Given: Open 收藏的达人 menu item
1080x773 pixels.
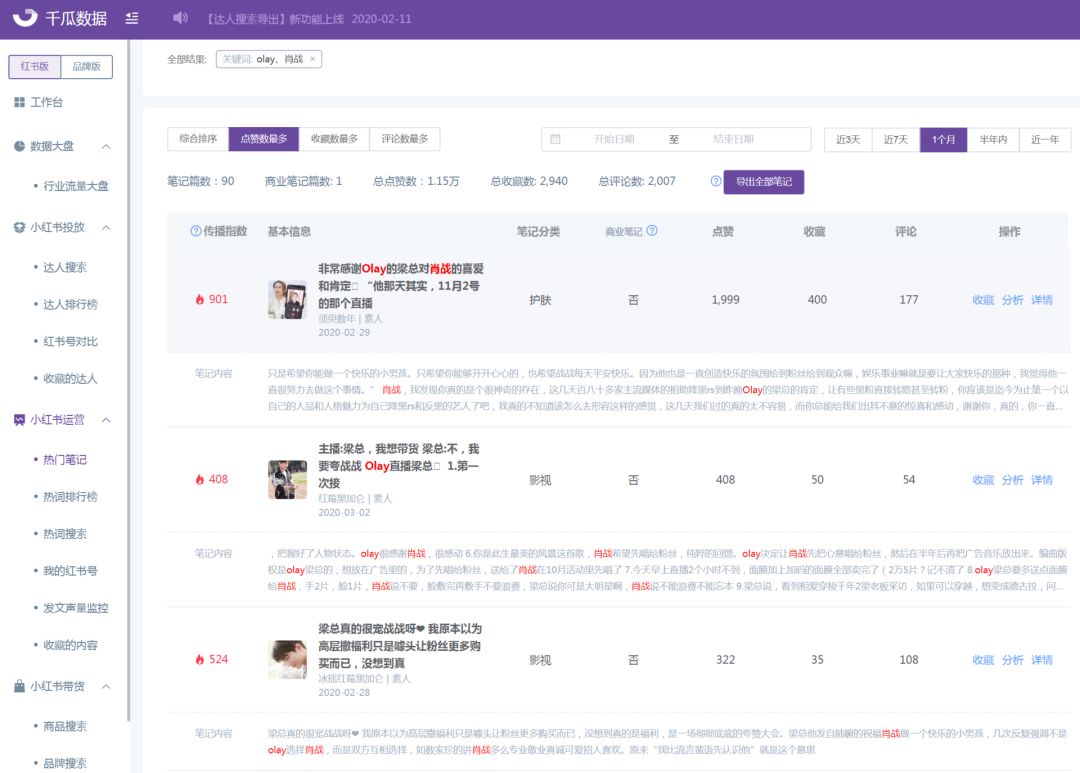Looking at the screenshot, I should point(70,379).
